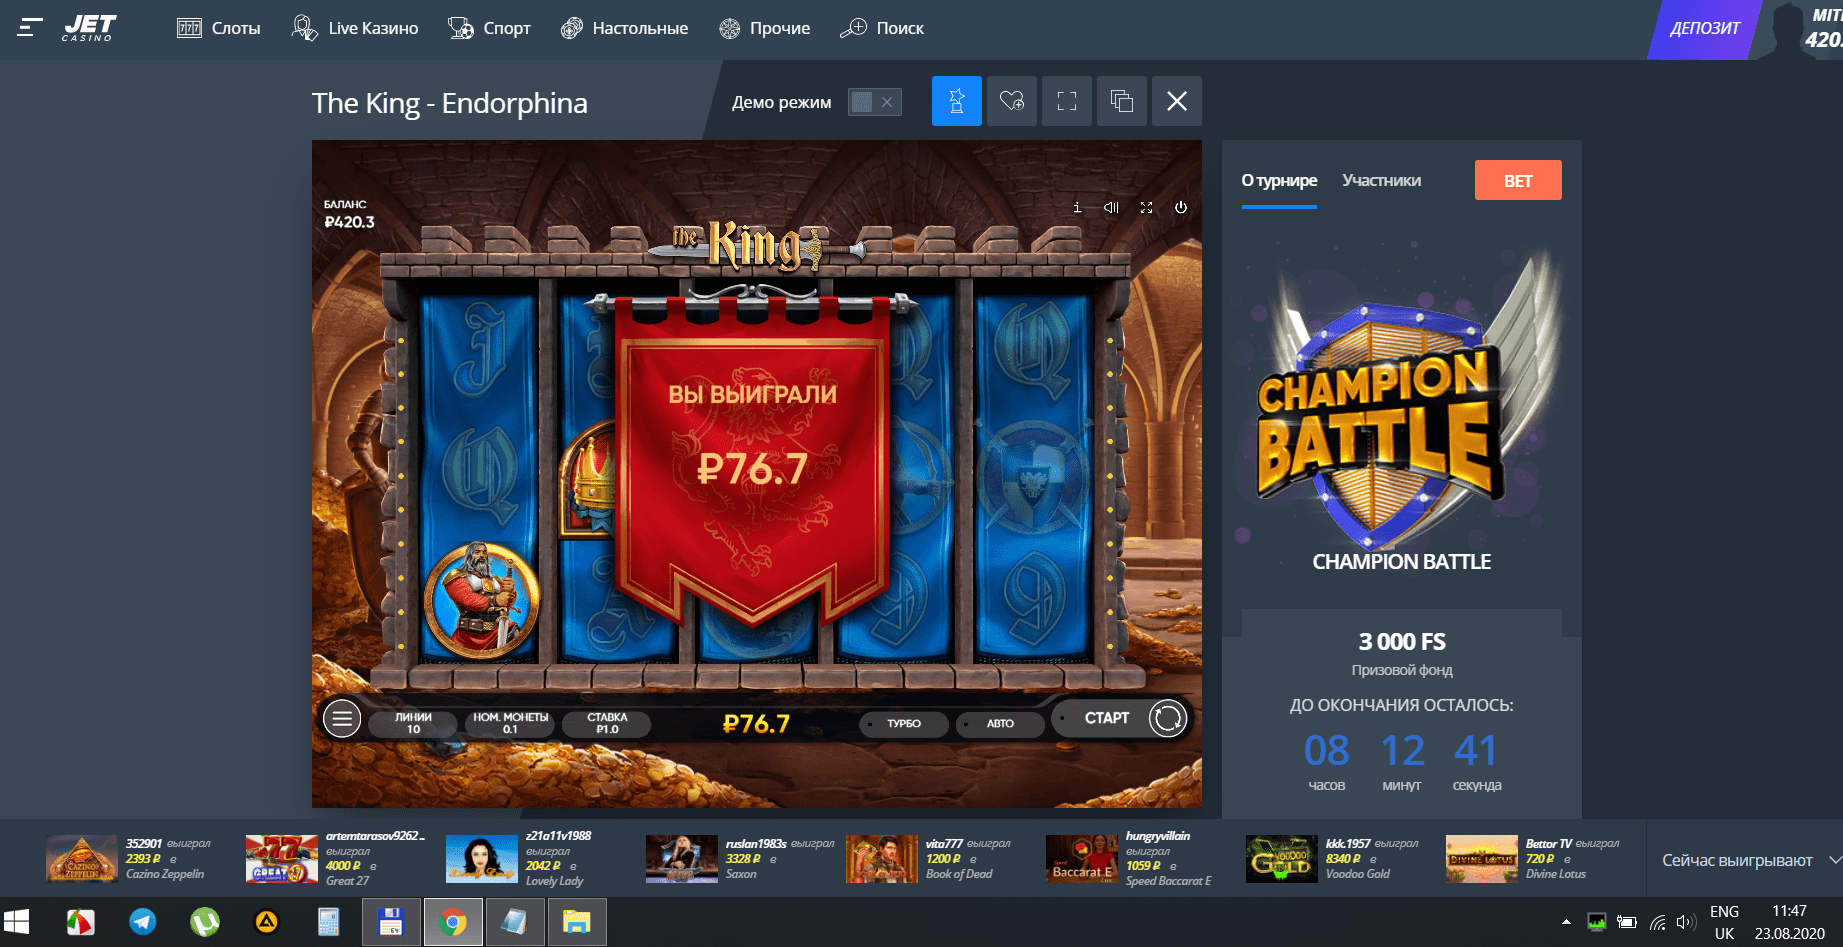
Task: Spin the reels with the circular arrows
Action: tap(1167, 718)
